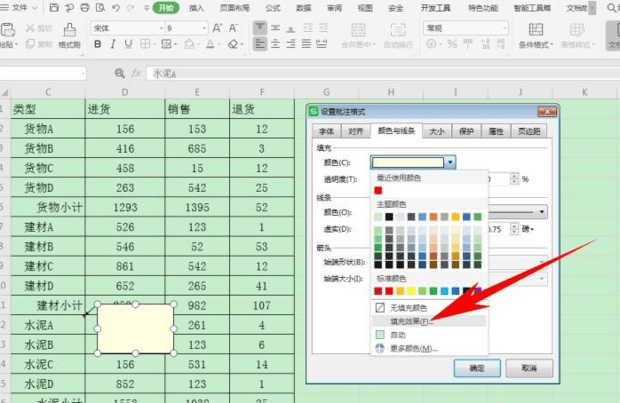The height and width of the screenshot is (403, 620).
Task: Open the Name Box dropdown
Action: [x=83, y=73]
